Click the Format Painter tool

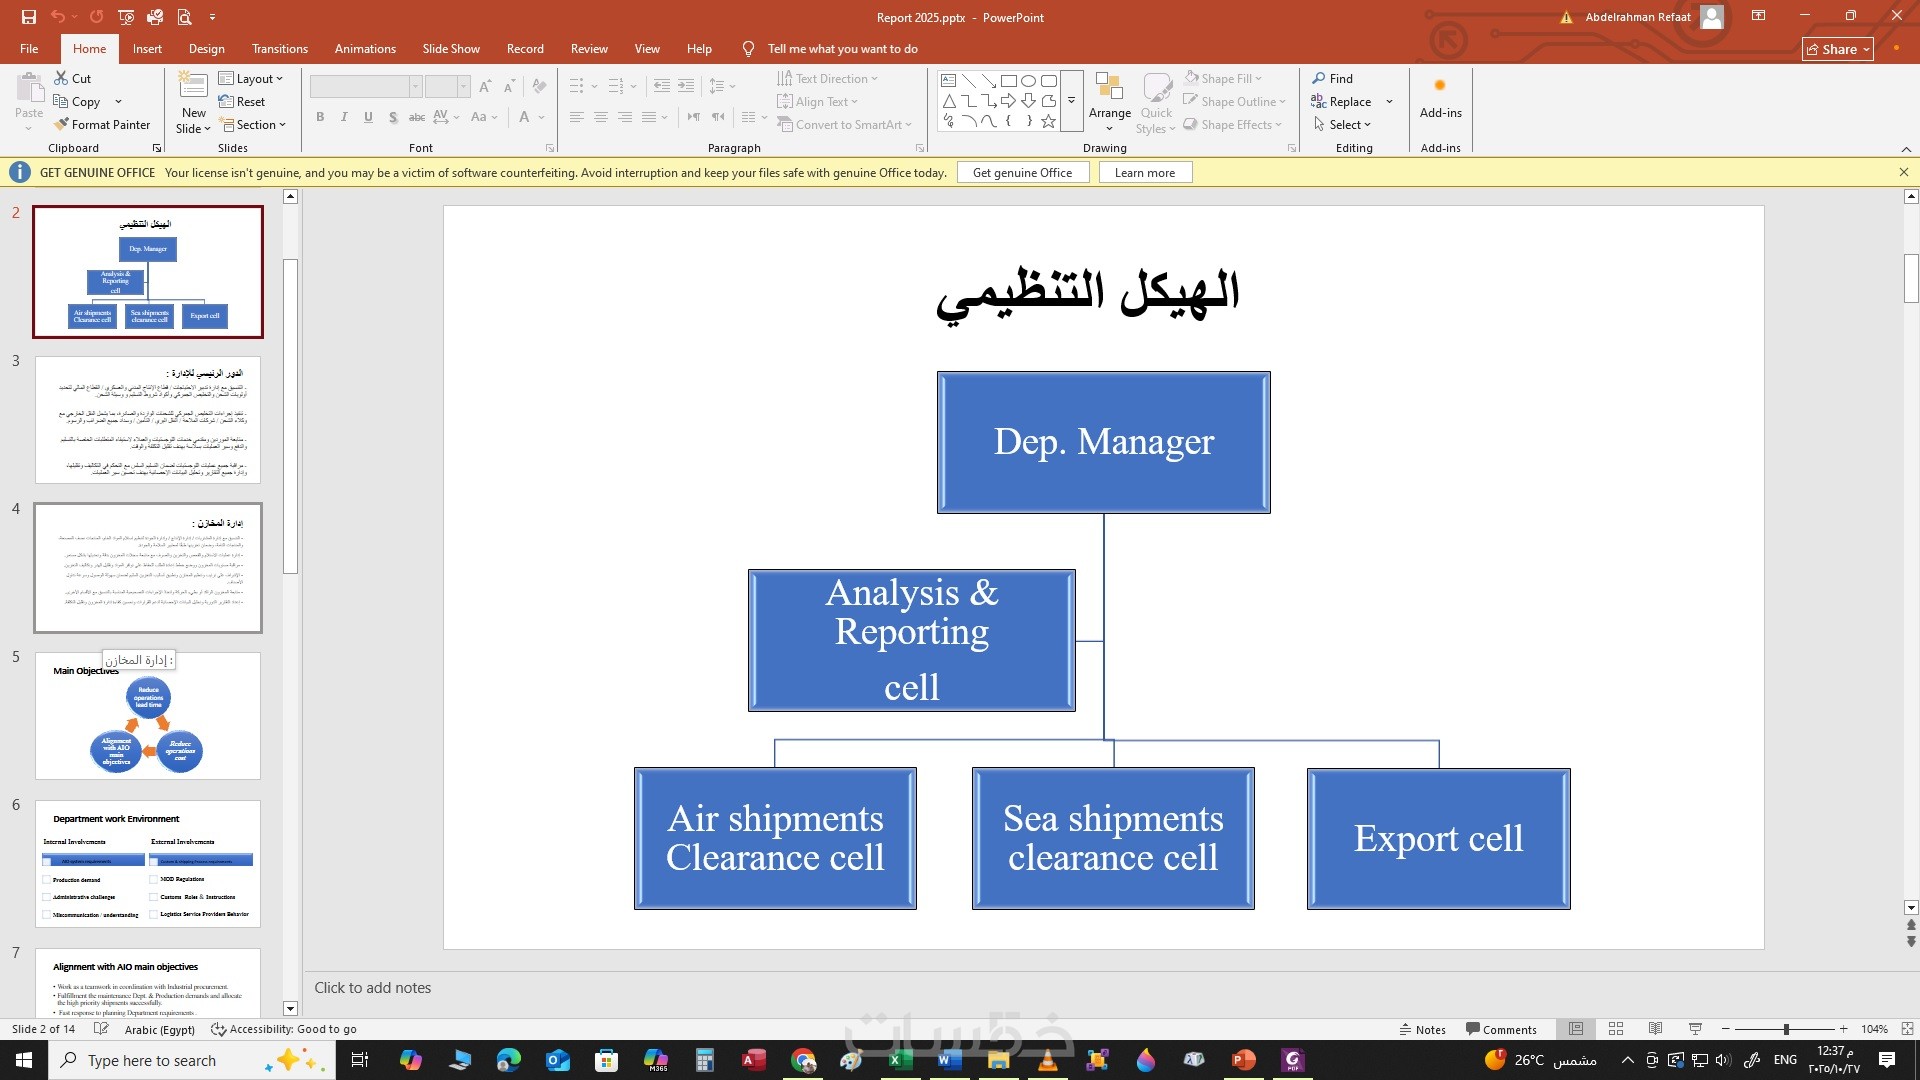coord(101,125)
